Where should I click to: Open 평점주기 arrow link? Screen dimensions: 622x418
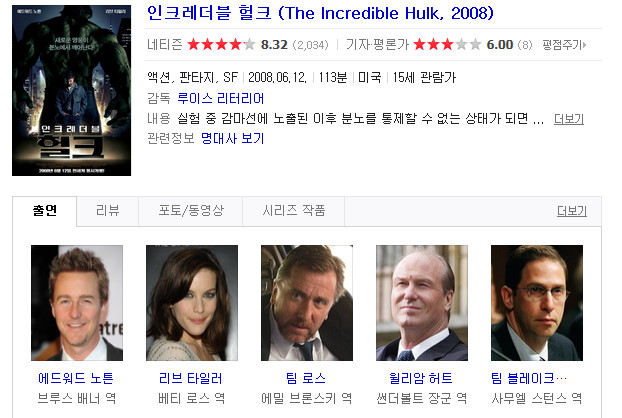point(564,45)
